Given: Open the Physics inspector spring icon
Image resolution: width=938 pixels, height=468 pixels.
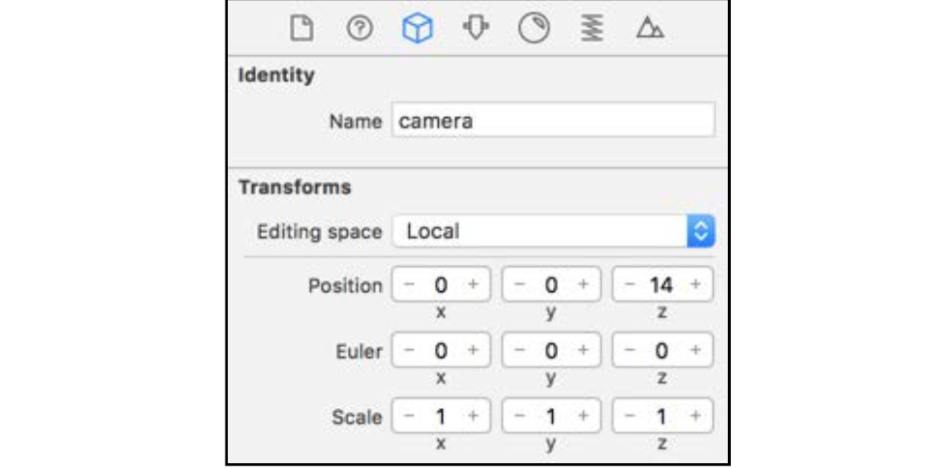Looking at the screenshot, I should (x=592, y=28).
